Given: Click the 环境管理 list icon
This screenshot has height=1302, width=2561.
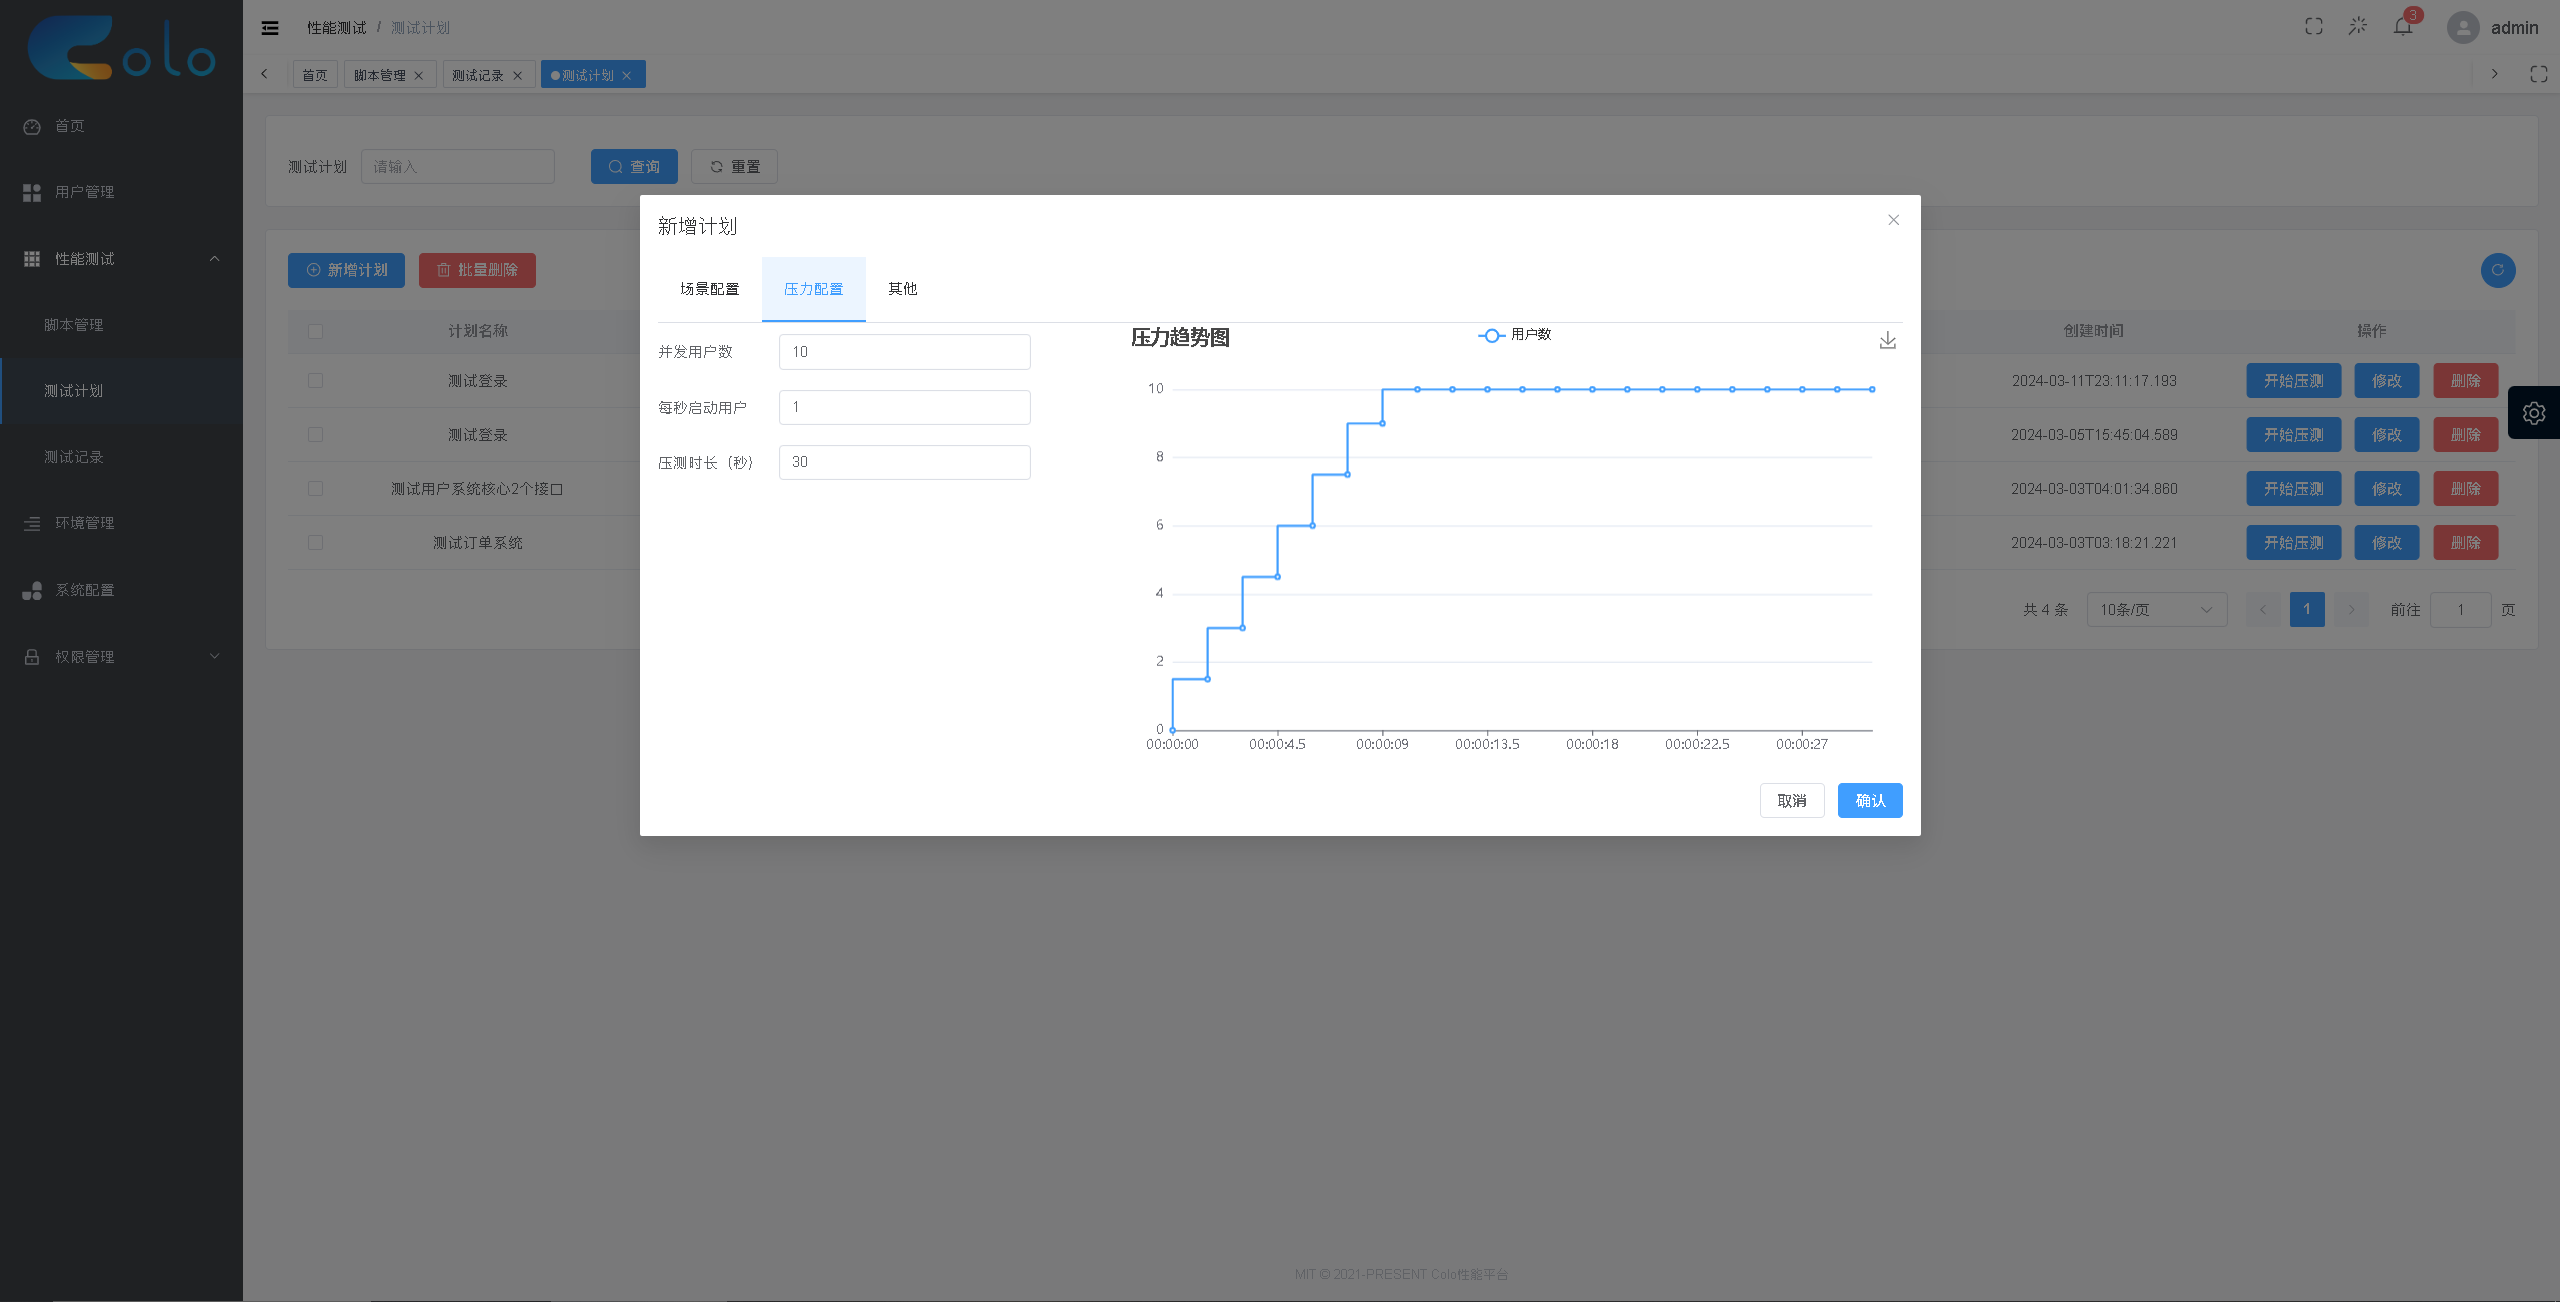Looking at the screenshot, I should [32, 524].
